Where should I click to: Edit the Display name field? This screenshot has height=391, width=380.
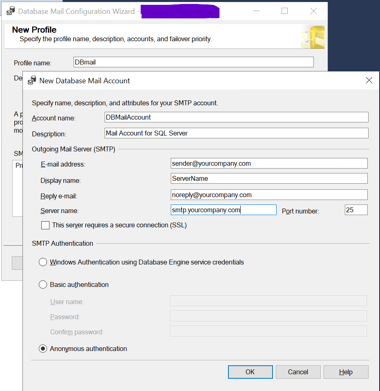click(x=269, y=178)
